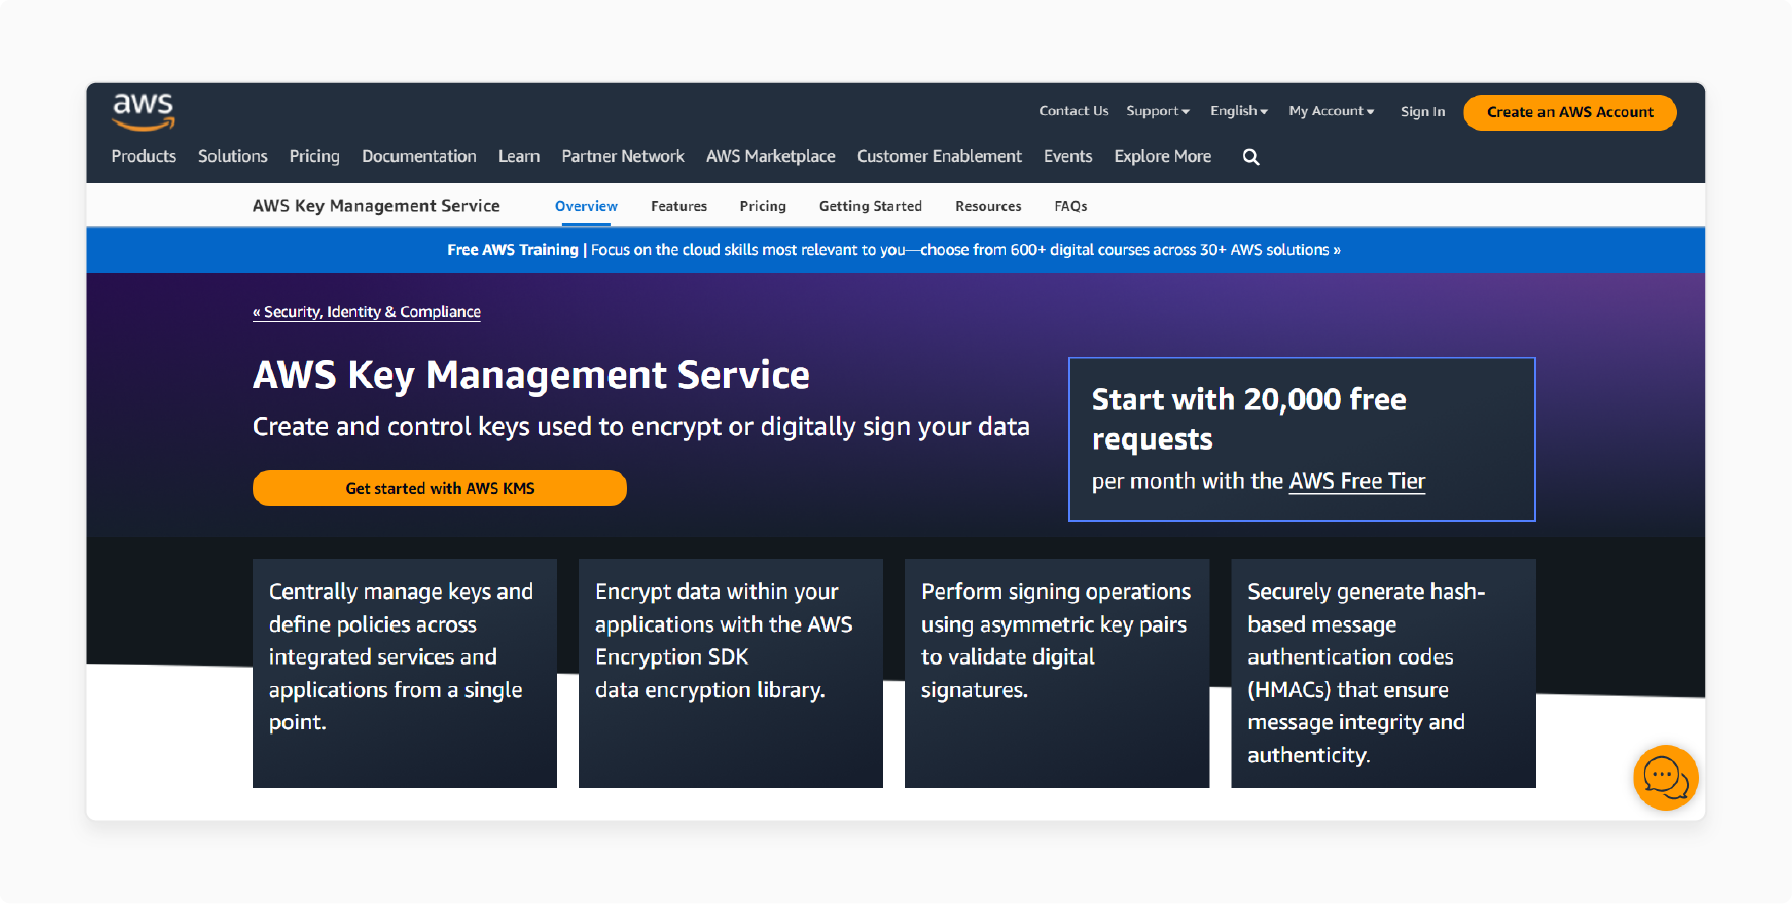Screen dimensions: 1792x904
Task: Open the Solutions menu
Action: point(233,156)
